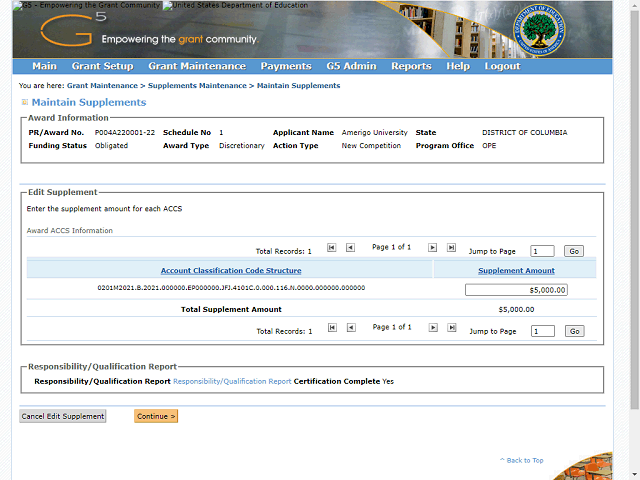The width and height of the screenshot is (640, 480).
Task: Sort by Account Classification Code Structure header
Action: click(230, 271)
